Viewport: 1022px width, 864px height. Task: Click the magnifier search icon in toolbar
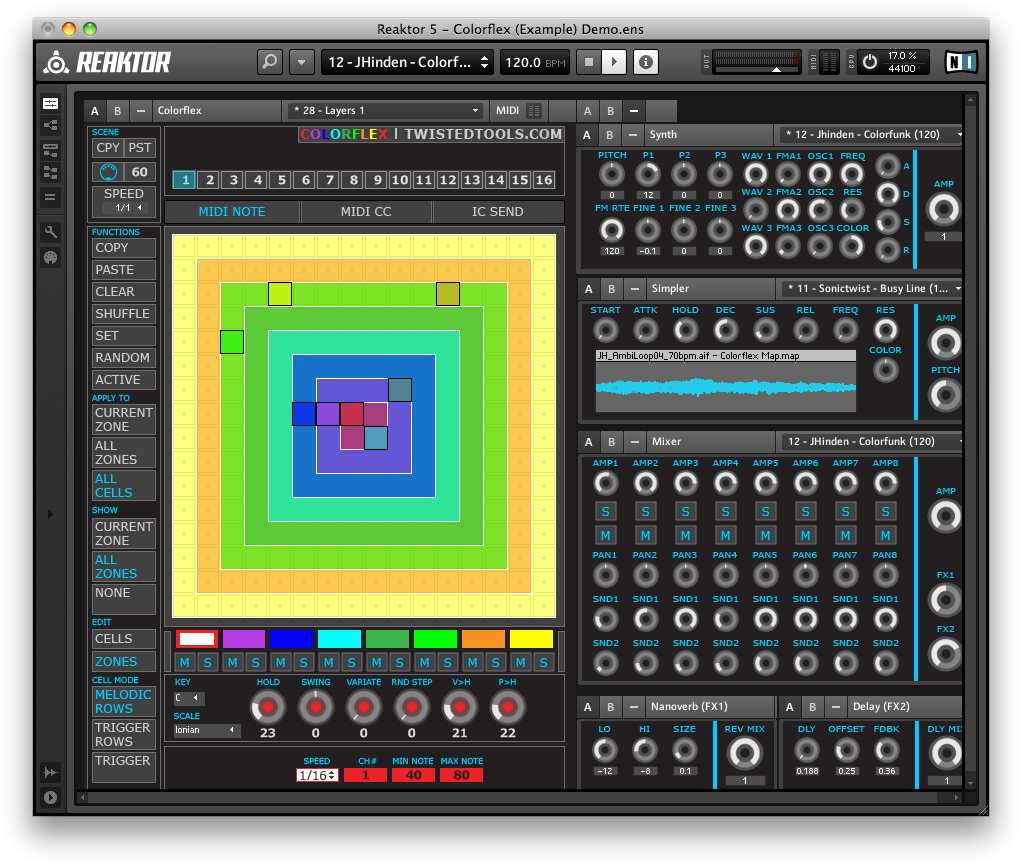click(x=270, y=62)
